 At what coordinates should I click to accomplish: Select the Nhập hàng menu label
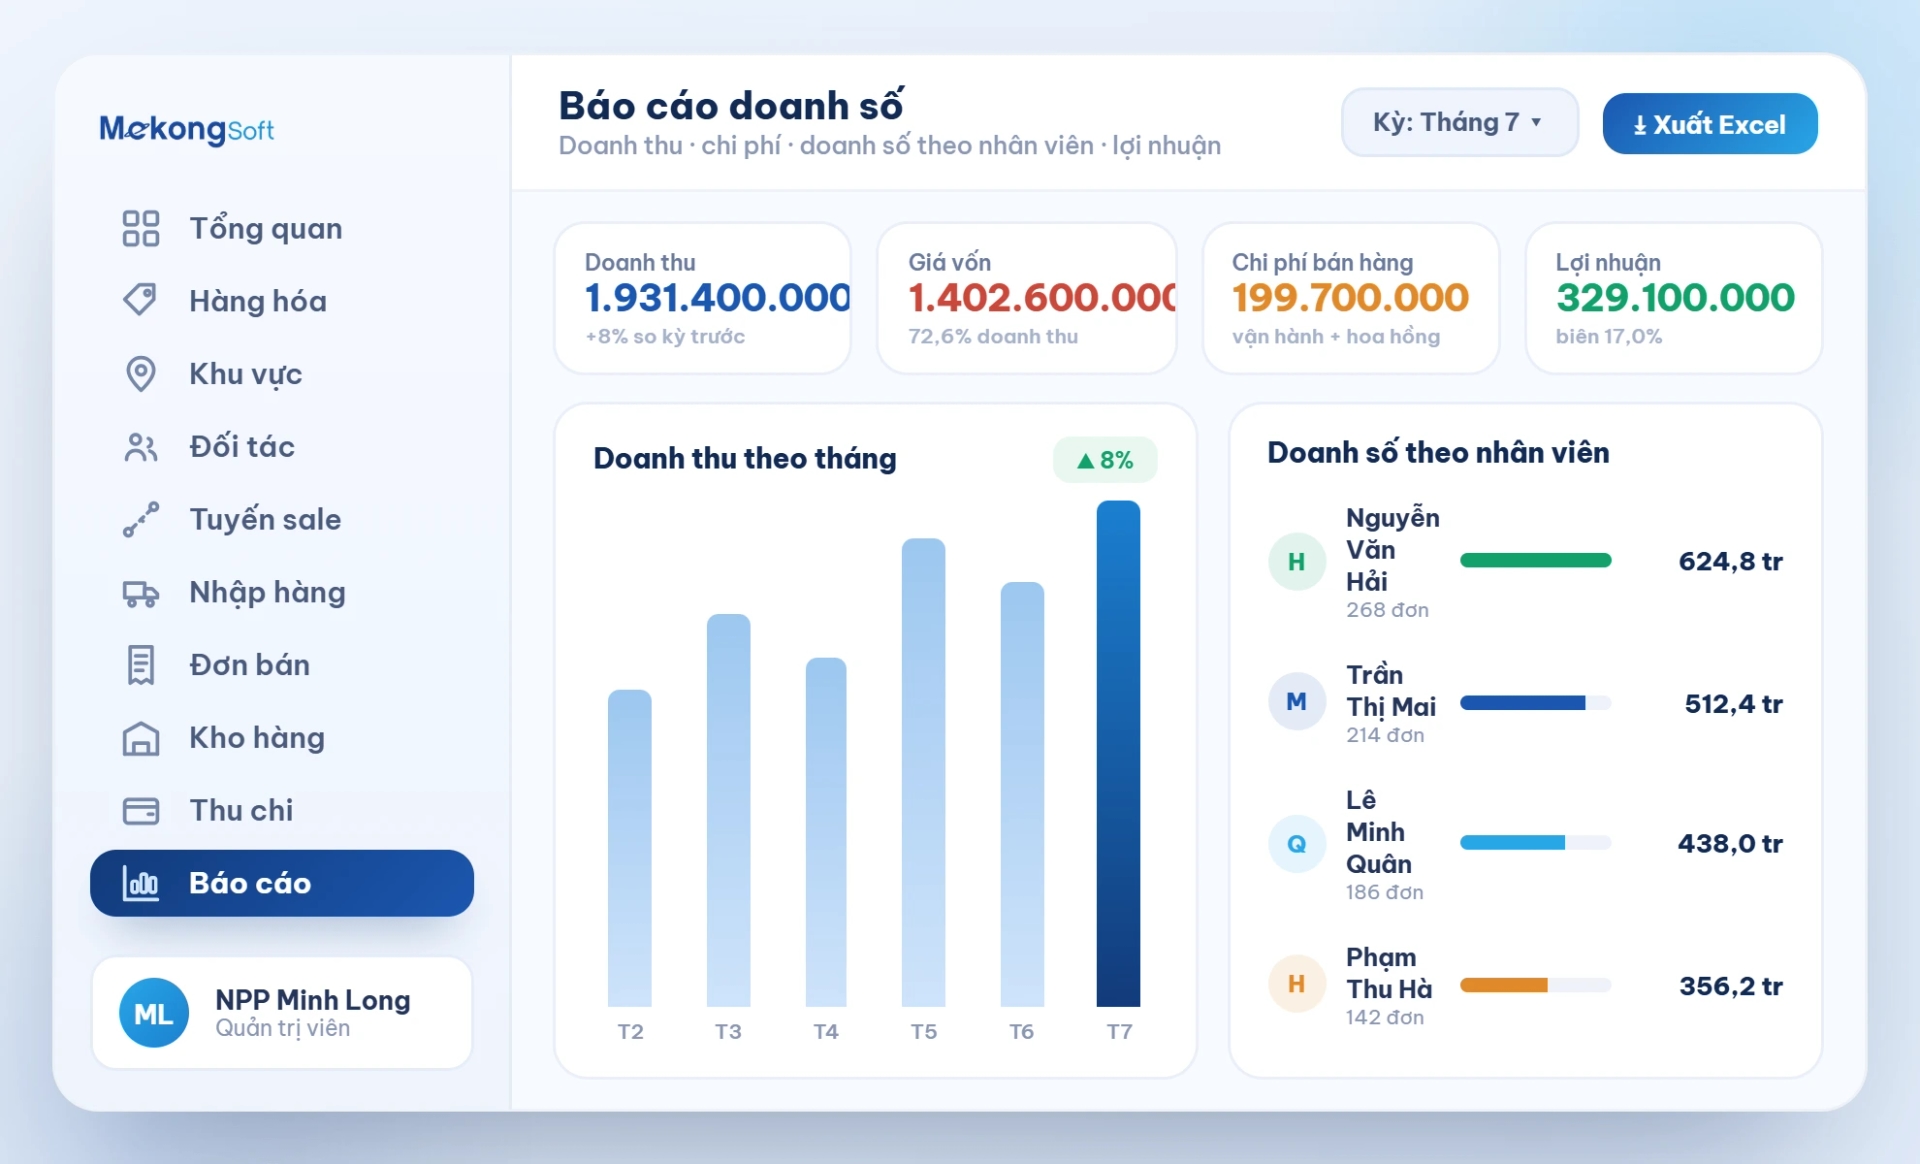click(267, 592)
